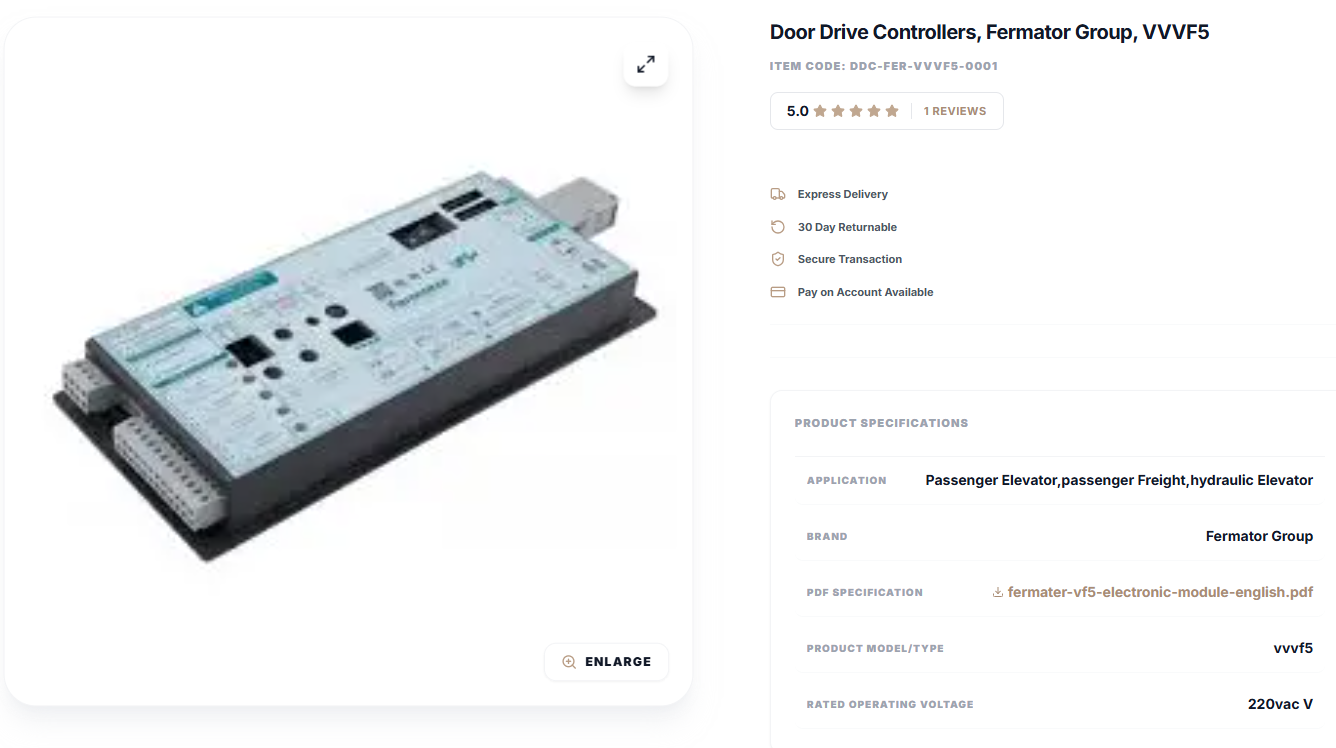
Task: Click the Express Delivery label
Action: point(842,194)
